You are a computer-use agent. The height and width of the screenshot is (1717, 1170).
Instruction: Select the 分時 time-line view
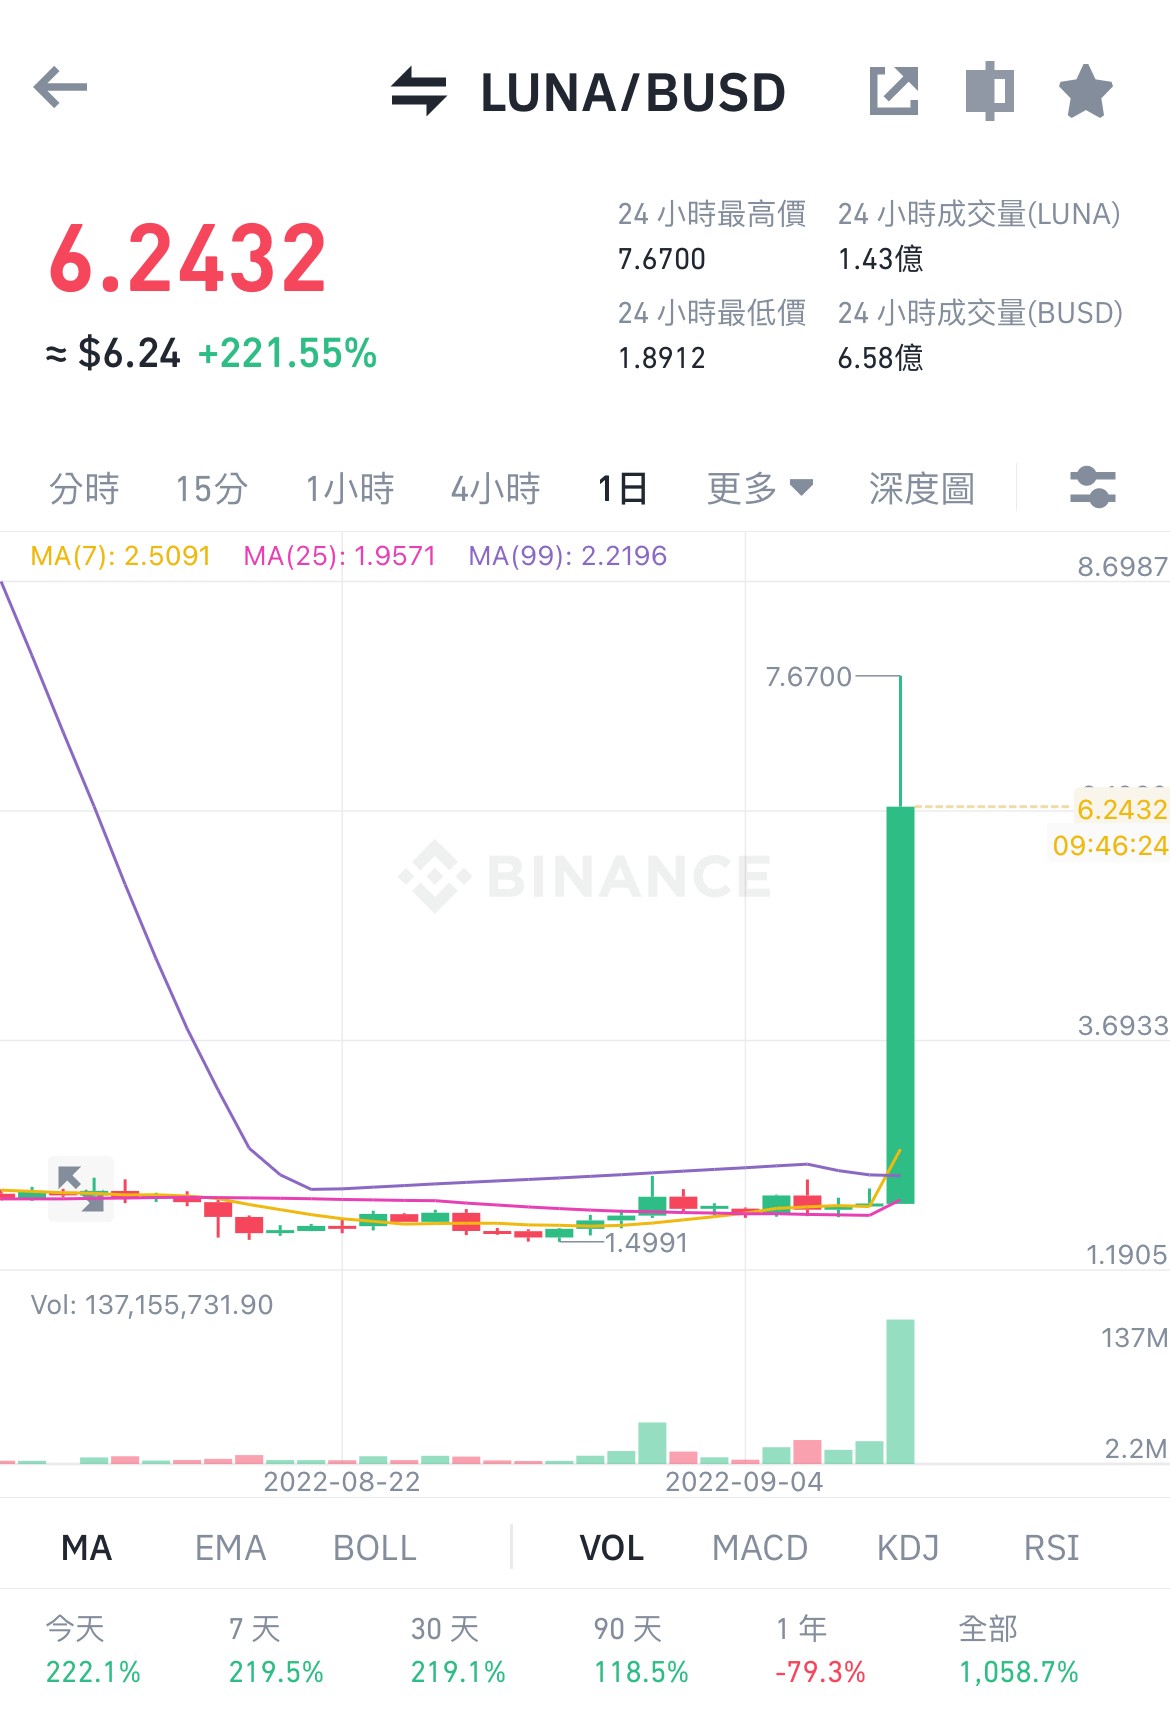[x=84, y=489]
